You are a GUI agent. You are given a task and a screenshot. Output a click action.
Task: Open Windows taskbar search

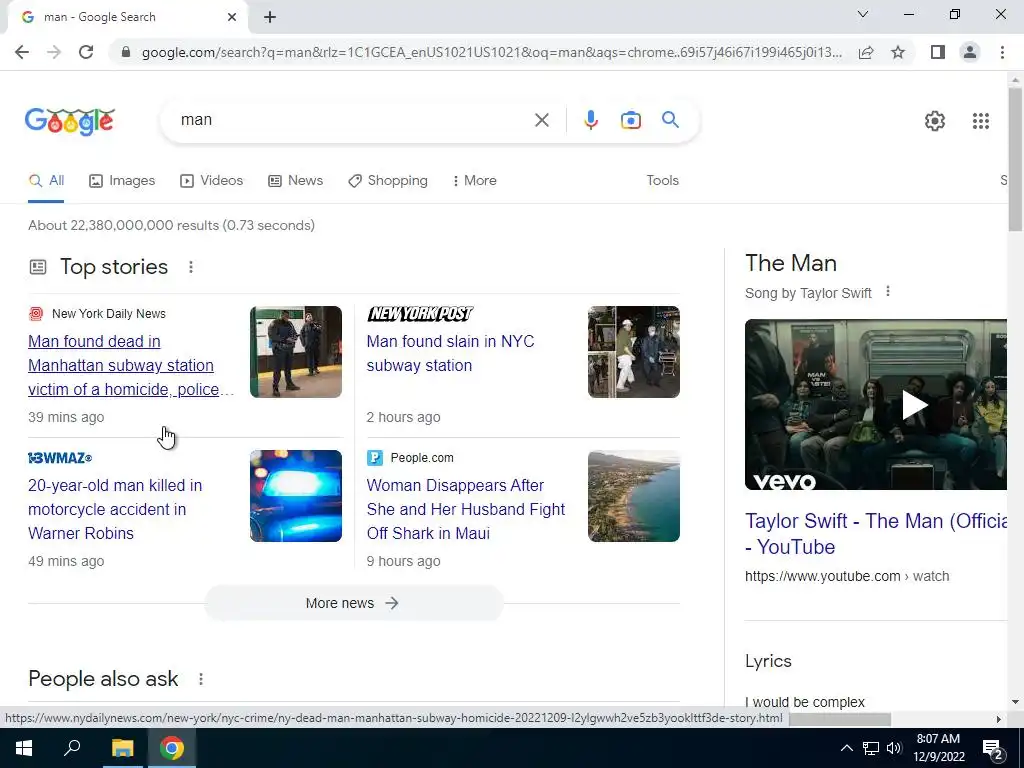[x=72, y=748]
